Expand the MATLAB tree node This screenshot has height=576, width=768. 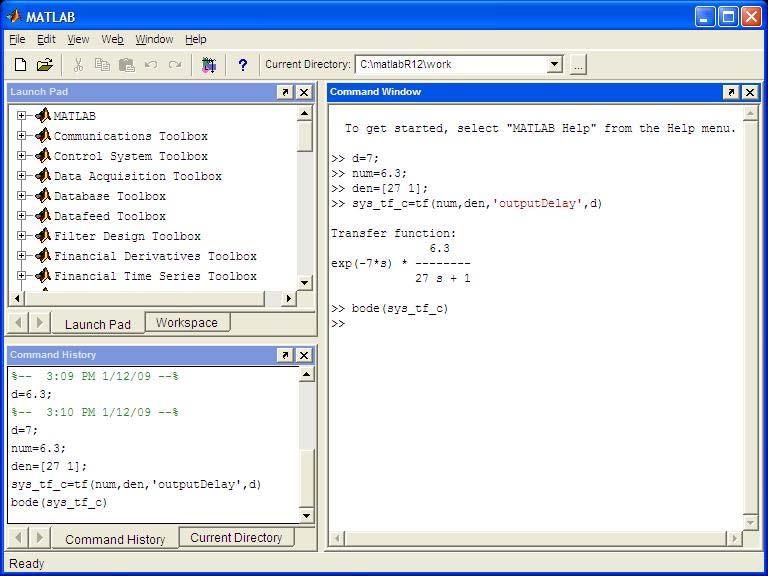21,116
